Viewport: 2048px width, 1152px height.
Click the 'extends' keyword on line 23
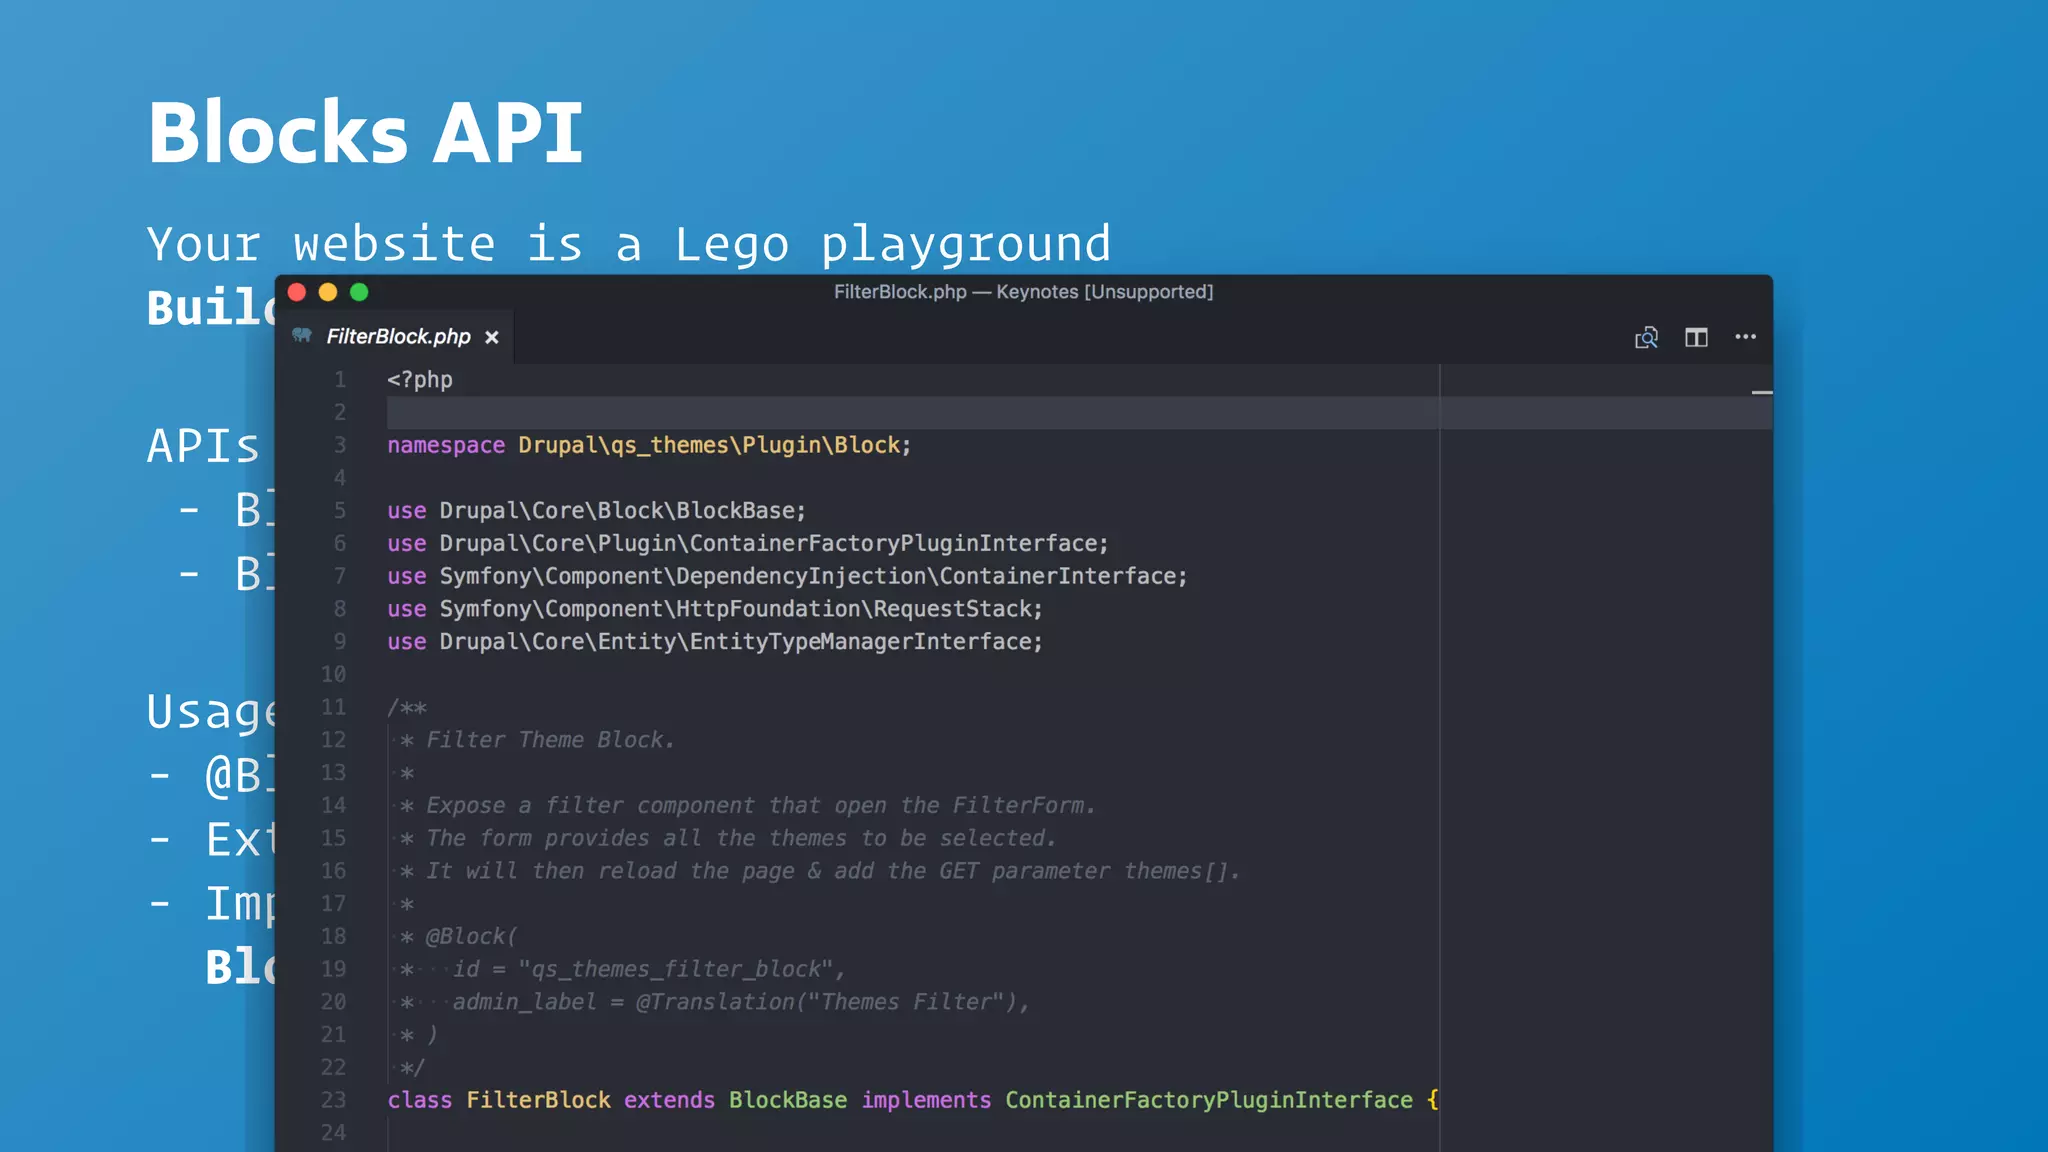670,1100
